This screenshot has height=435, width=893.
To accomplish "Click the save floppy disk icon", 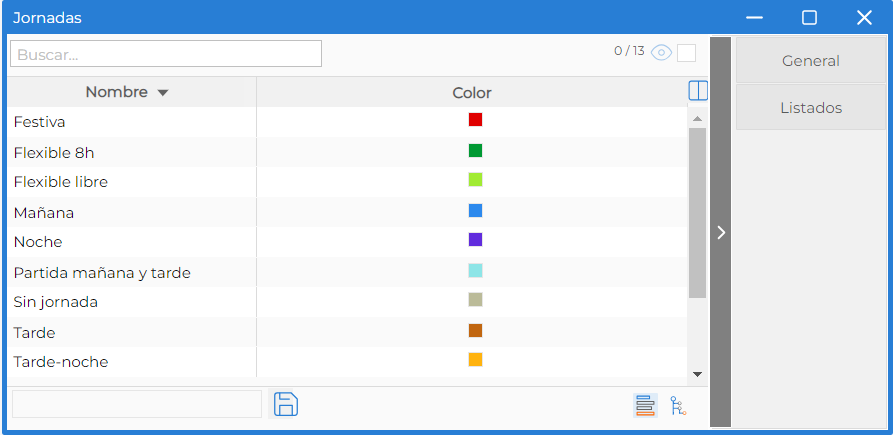I will [286, 404].
